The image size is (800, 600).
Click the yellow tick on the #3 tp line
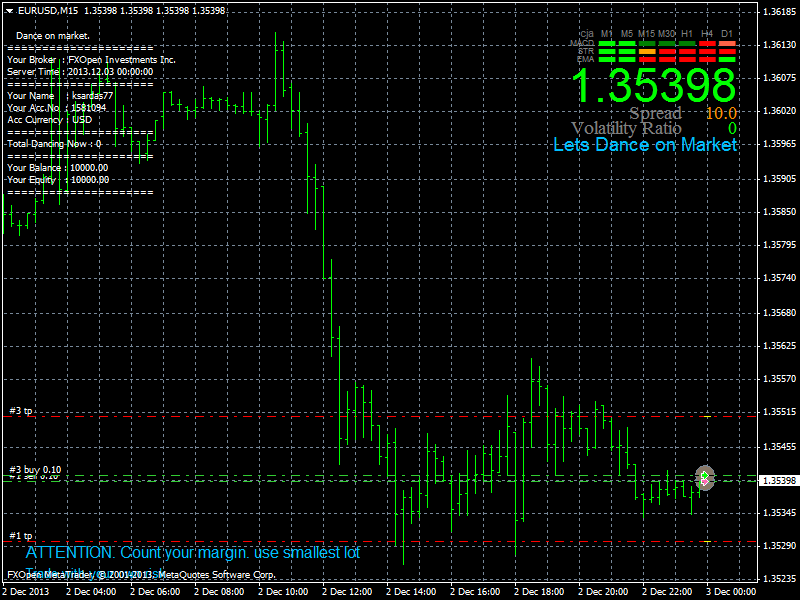pyautogui.click(x=707, y=417)
